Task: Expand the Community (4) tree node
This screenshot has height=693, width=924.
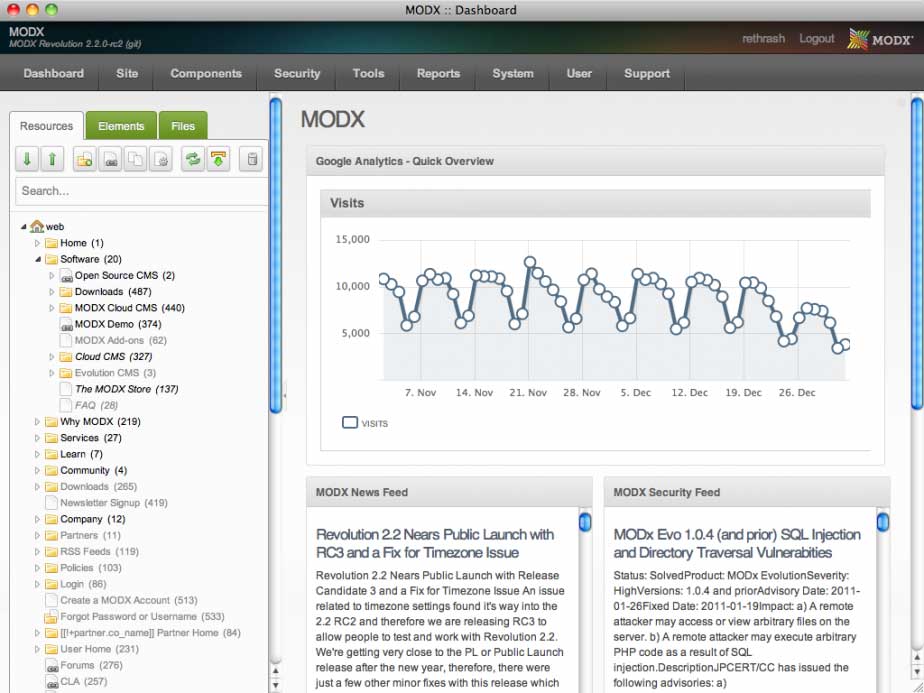Action: pos(37,470)
